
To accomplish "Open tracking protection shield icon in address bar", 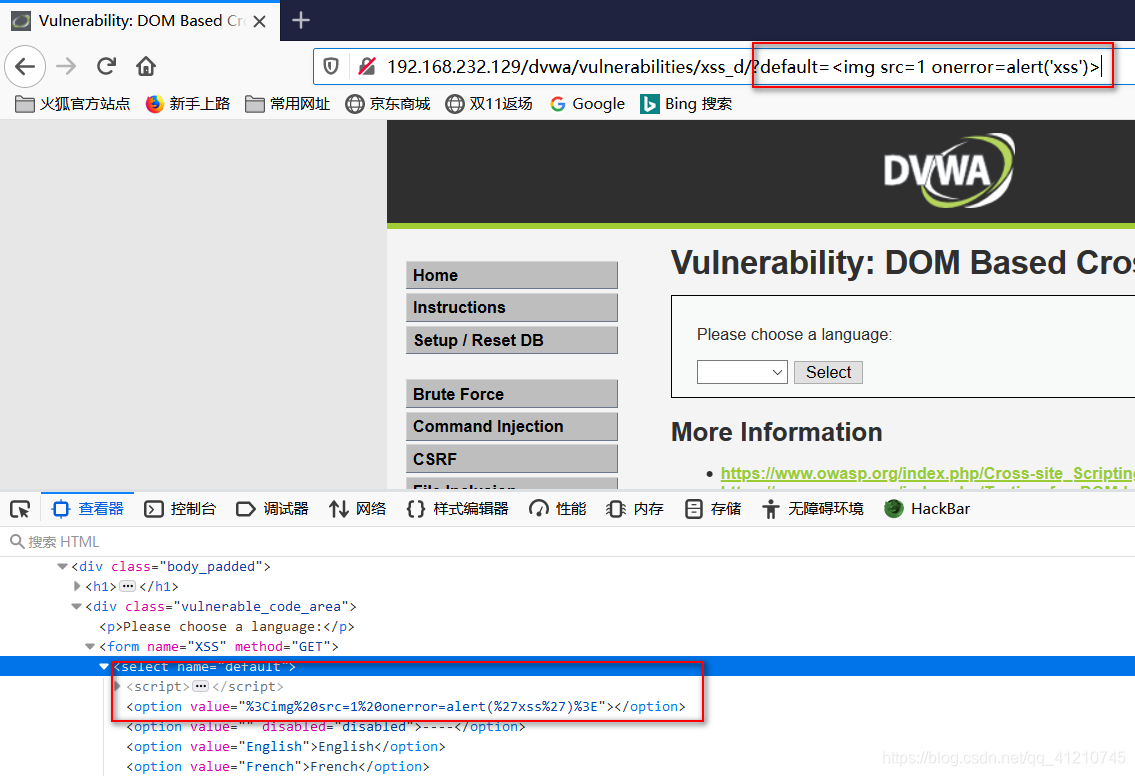I will 331,67.
